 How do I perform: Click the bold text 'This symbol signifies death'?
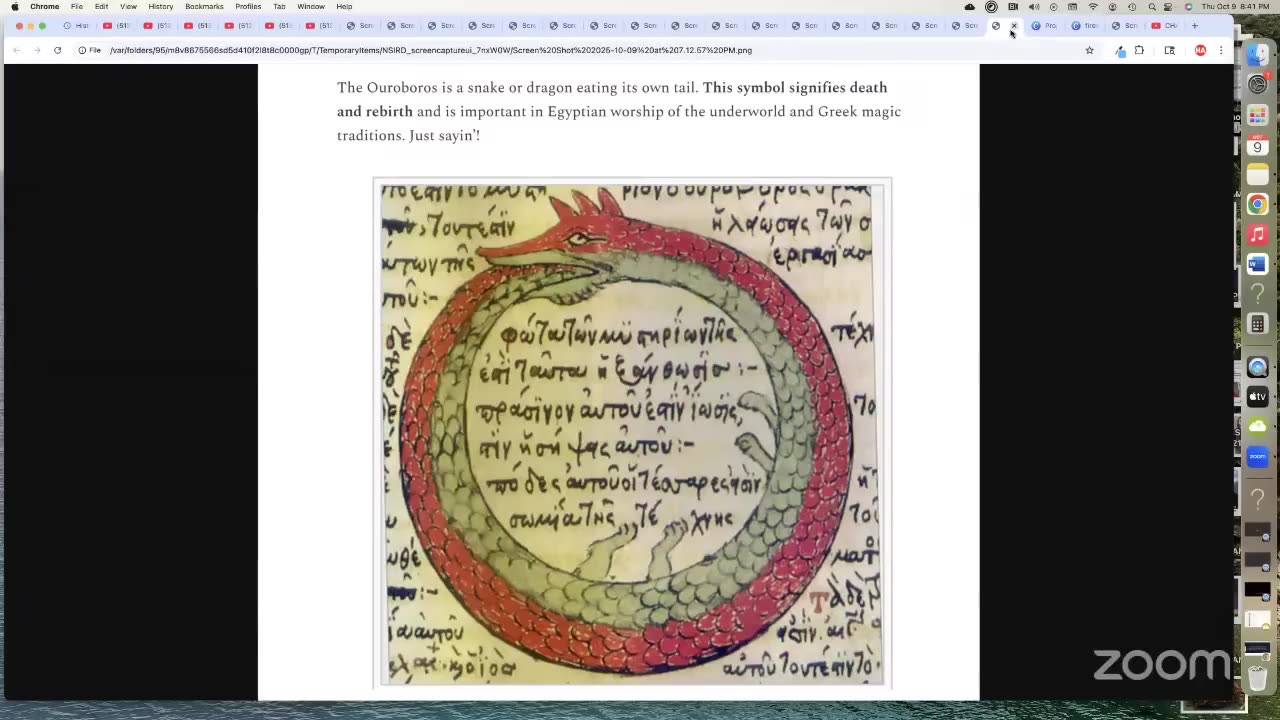pos(795,88)
